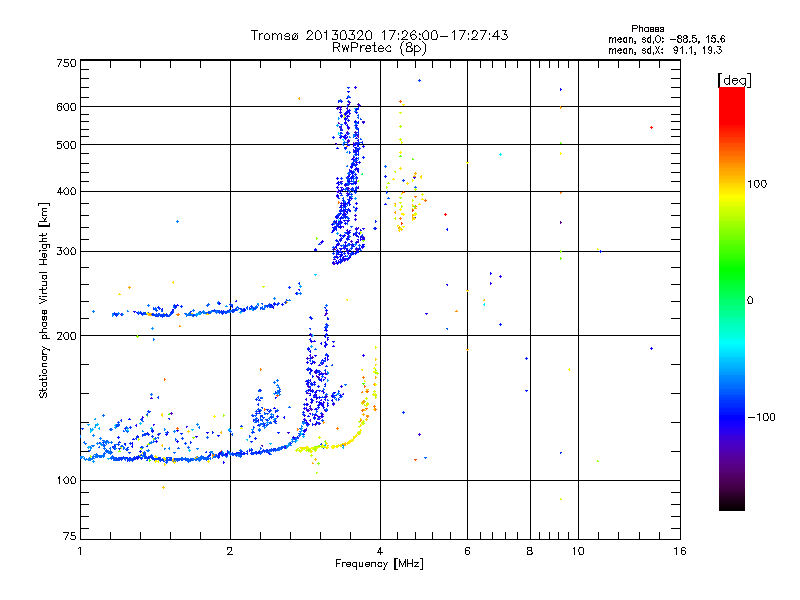Click the colorbar tick label '100'
This screenshot has height=600, width=800.
(757, 184)
